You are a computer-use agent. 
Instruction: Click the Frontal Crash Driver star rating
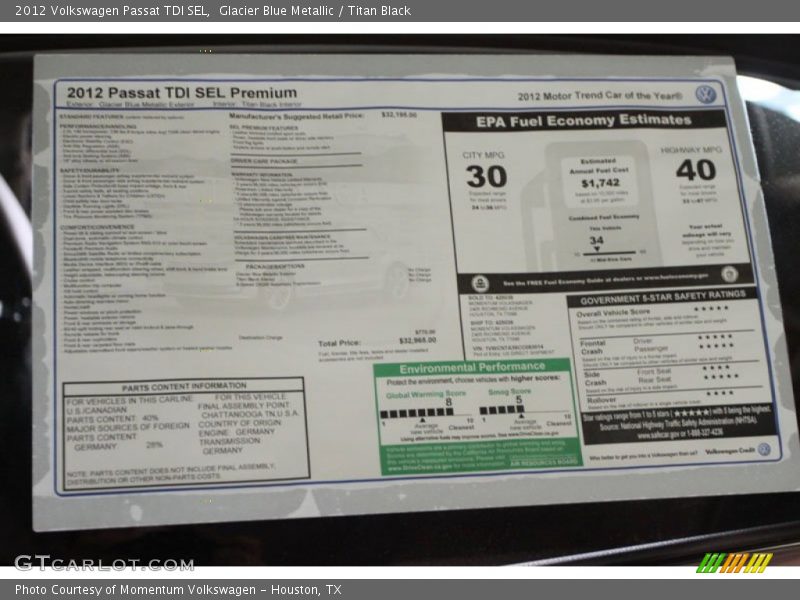[x=715, y=337]
